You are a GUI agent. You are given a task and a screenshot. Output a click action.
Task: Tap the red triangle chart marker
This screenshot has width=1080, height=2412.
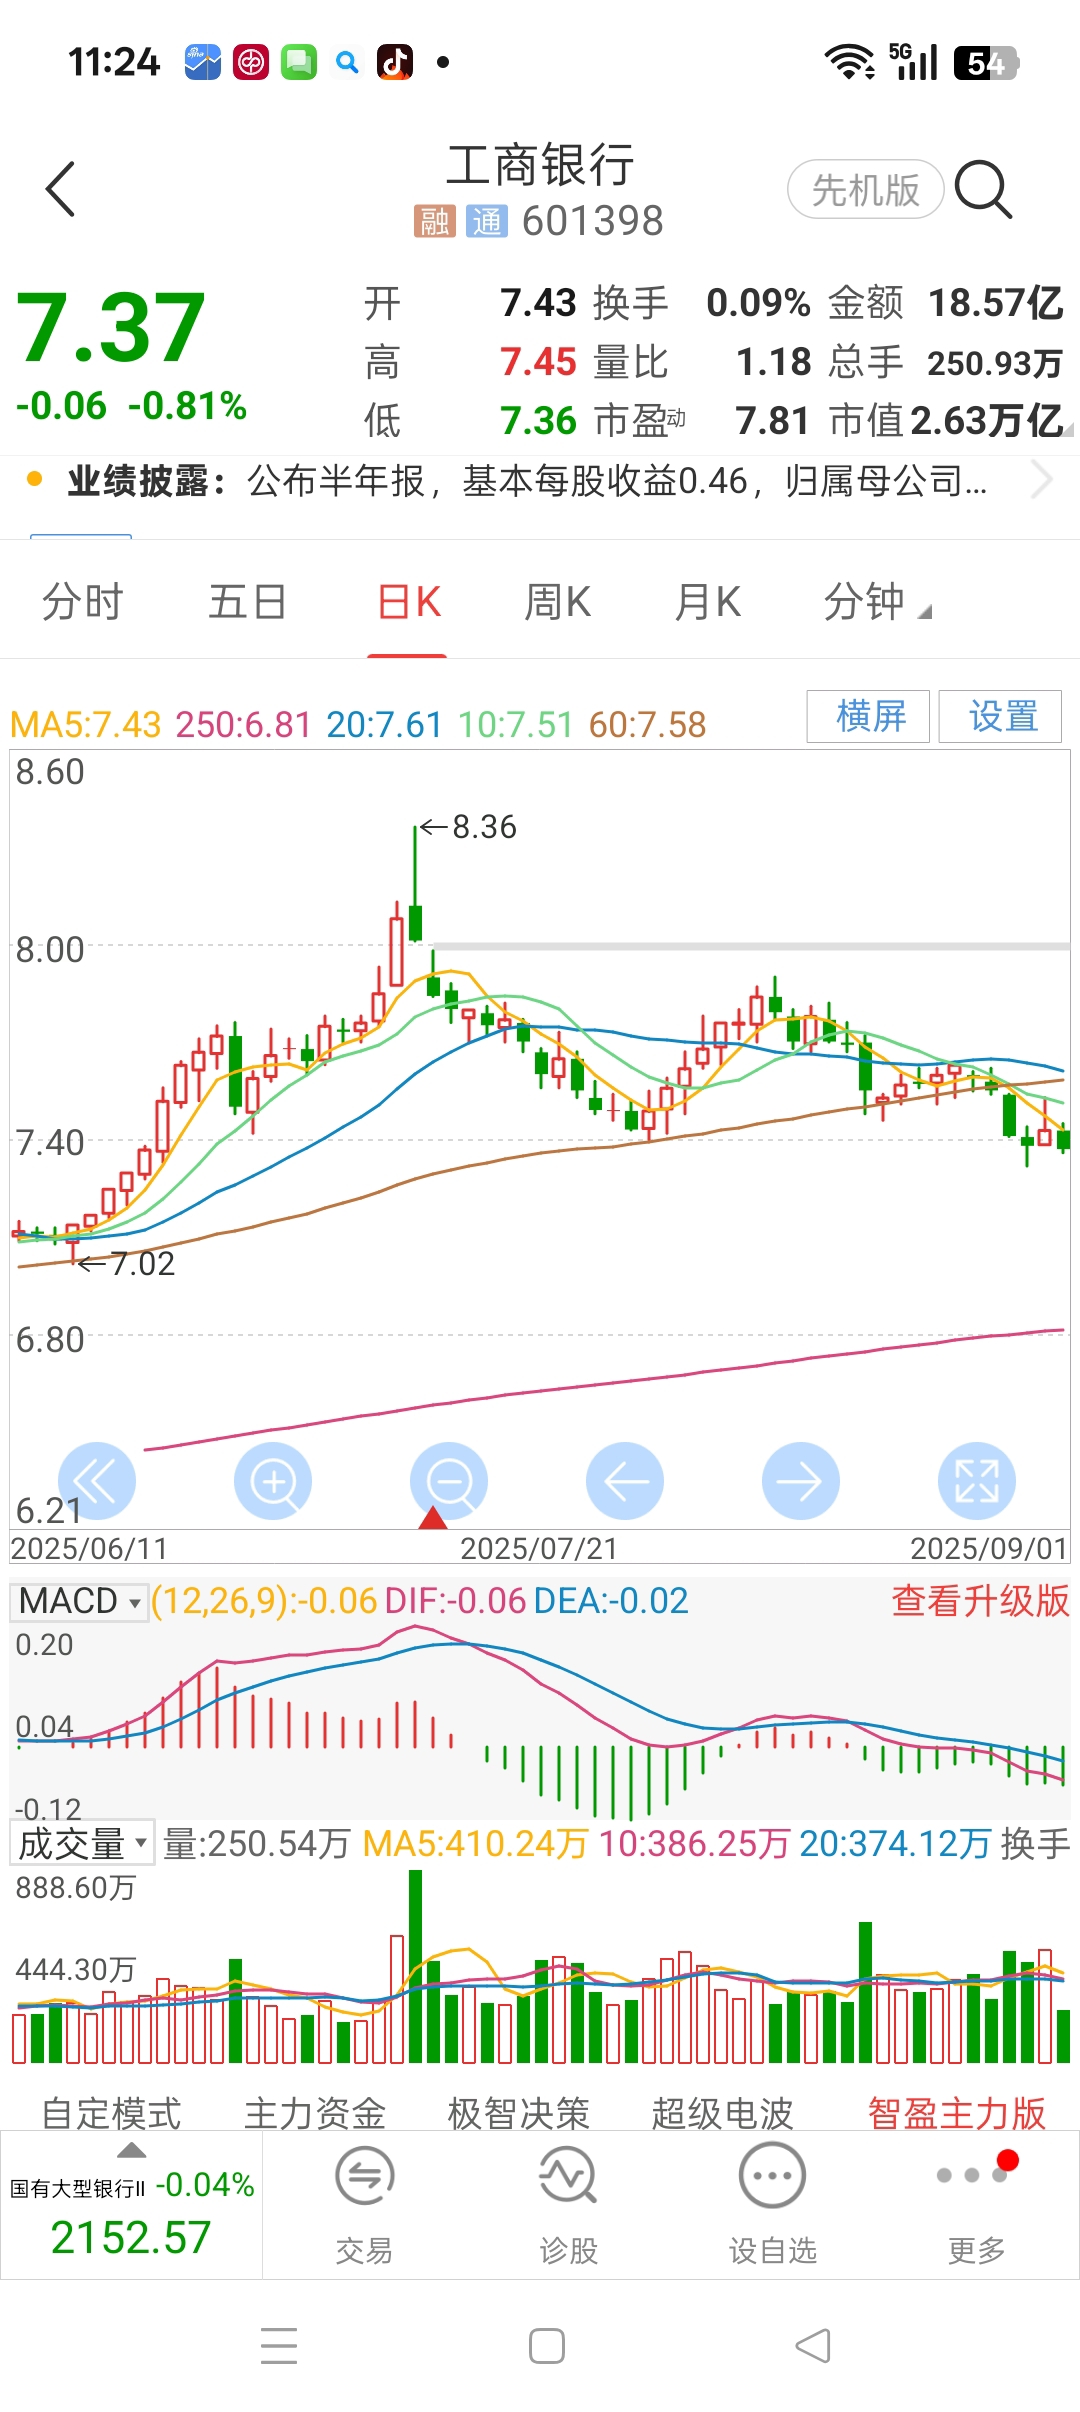(x=432, y=1518)
